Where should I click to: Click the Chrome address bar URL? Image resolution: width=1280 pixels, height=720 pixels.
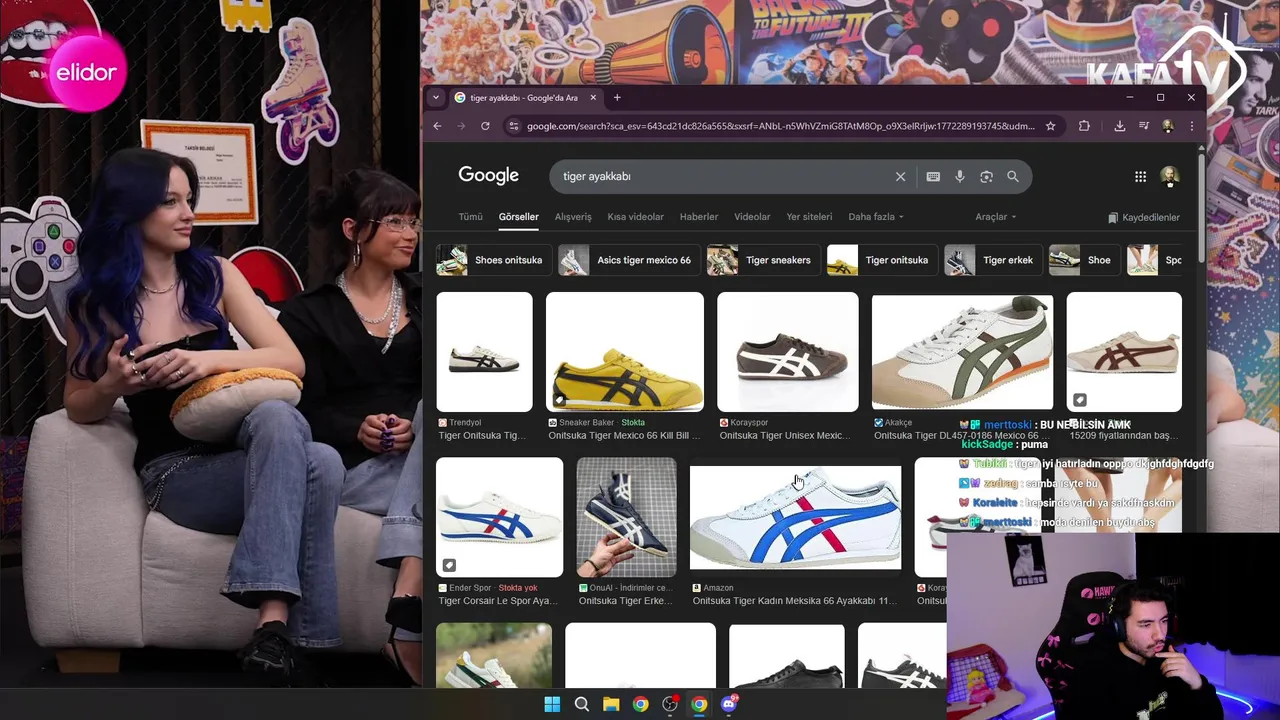(x=780, y=126)
